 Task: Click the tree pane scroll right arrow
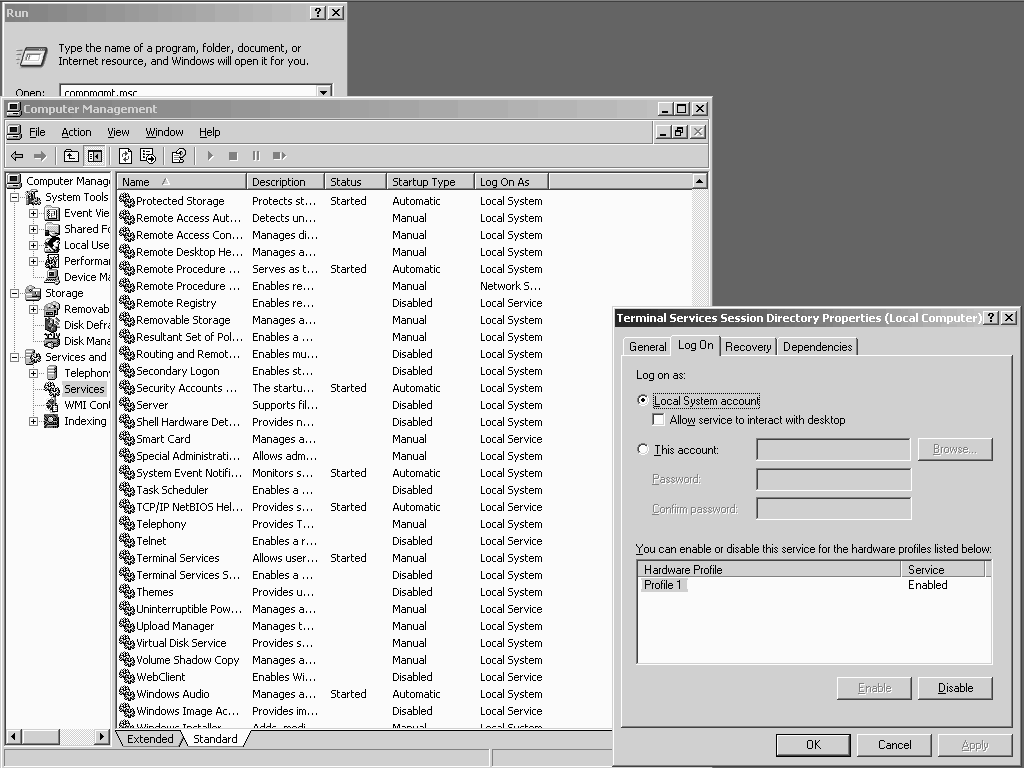pyautogui.click(x=101, y=737)
